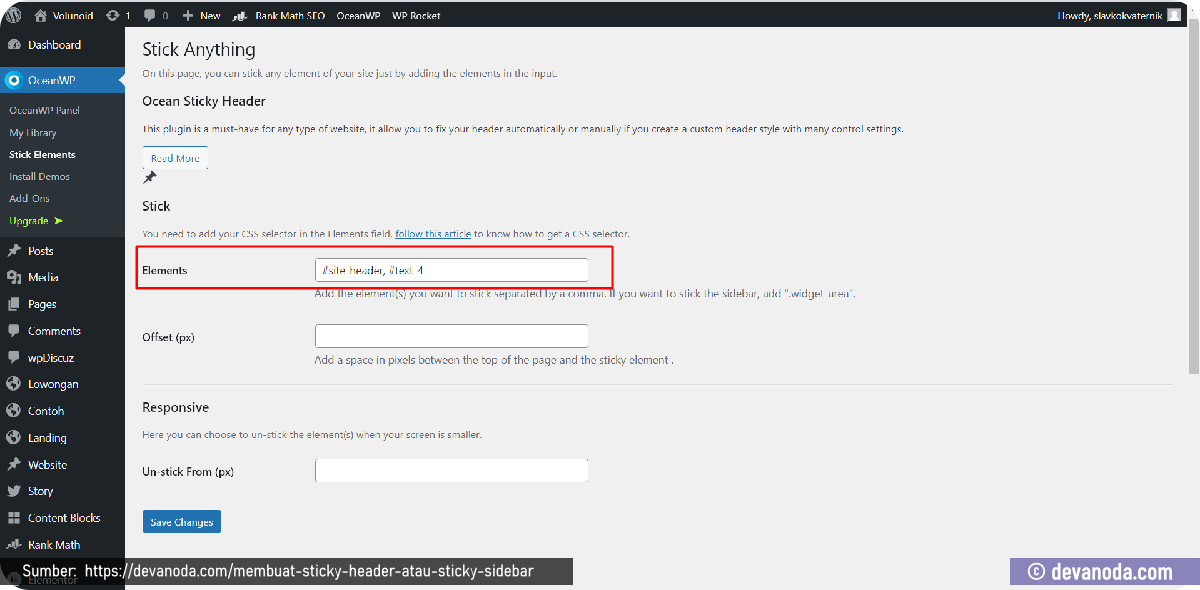Select the Stick Elements submenu item
The height and width of the screenshot is (590, 1200).
click(42, 154)
